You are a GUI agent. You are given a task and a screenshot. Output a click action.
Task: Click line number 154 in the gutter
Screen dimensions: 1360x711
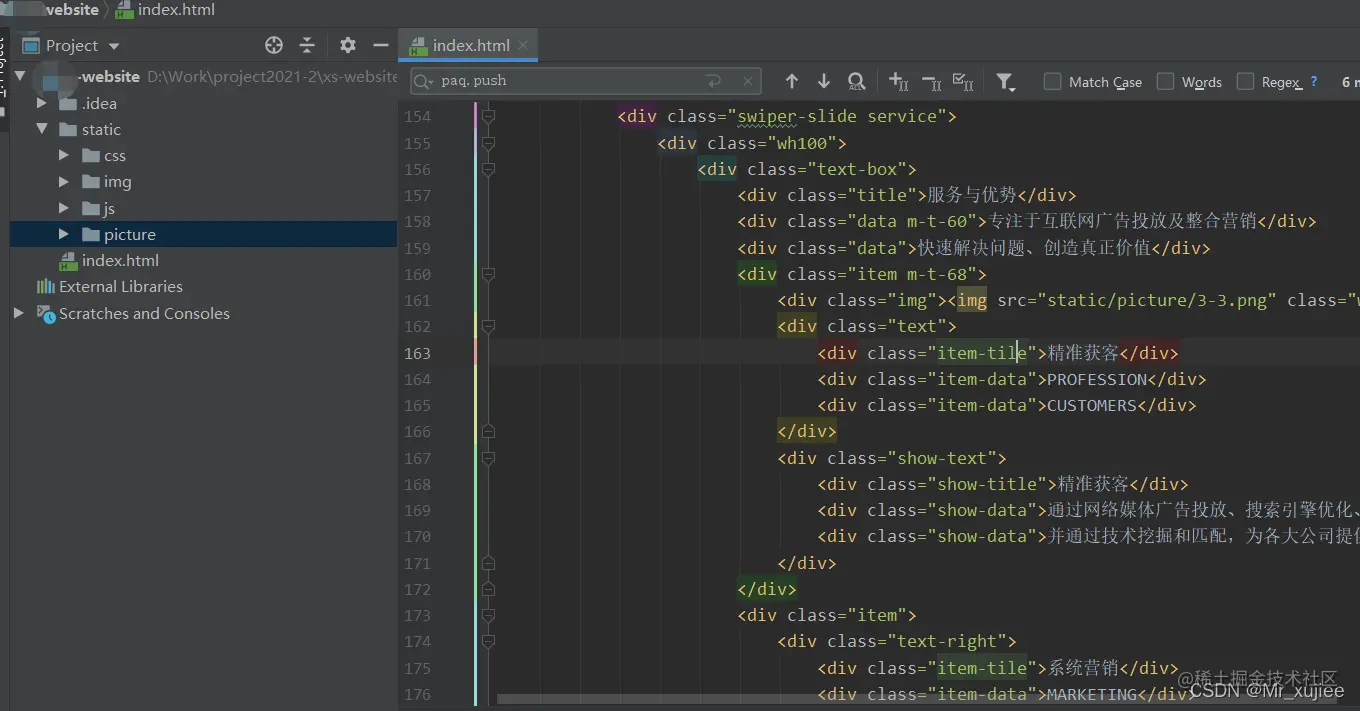click(417, 117)
